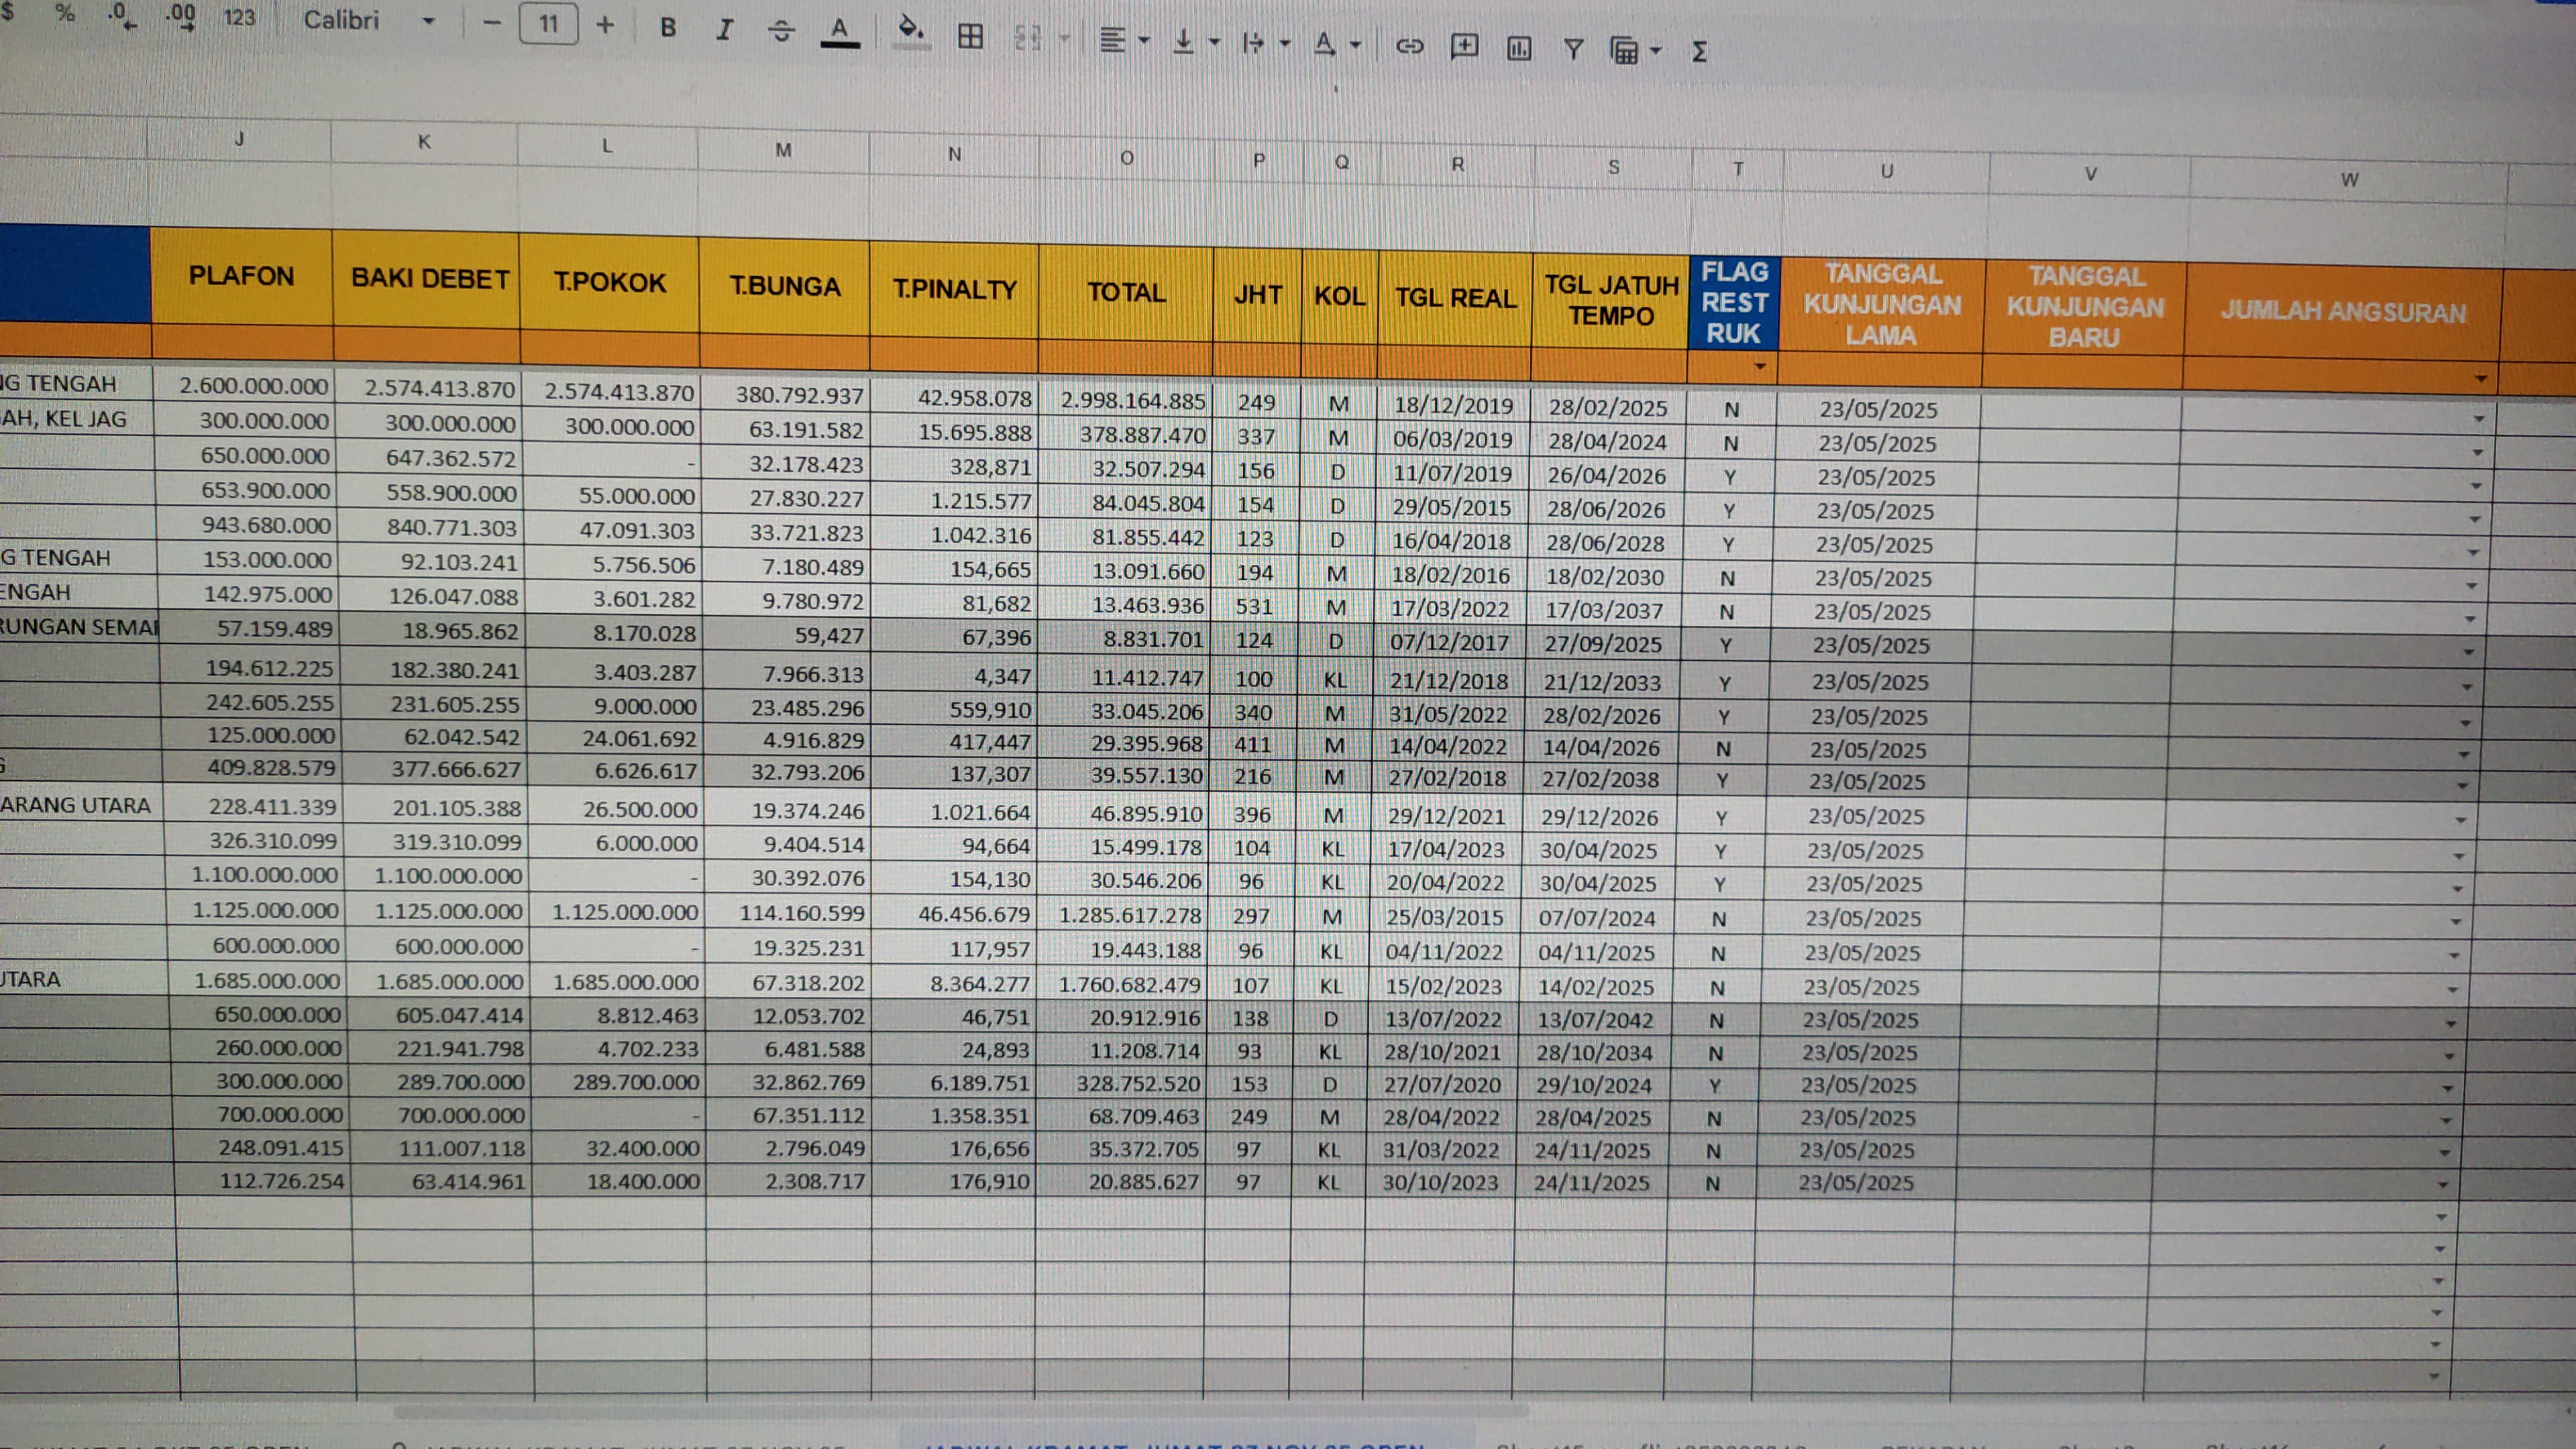Click the text color icon
Image resolution: width=2576 pixels, height=1449 pixels.
pyautogui.click(x=840, y=32)
